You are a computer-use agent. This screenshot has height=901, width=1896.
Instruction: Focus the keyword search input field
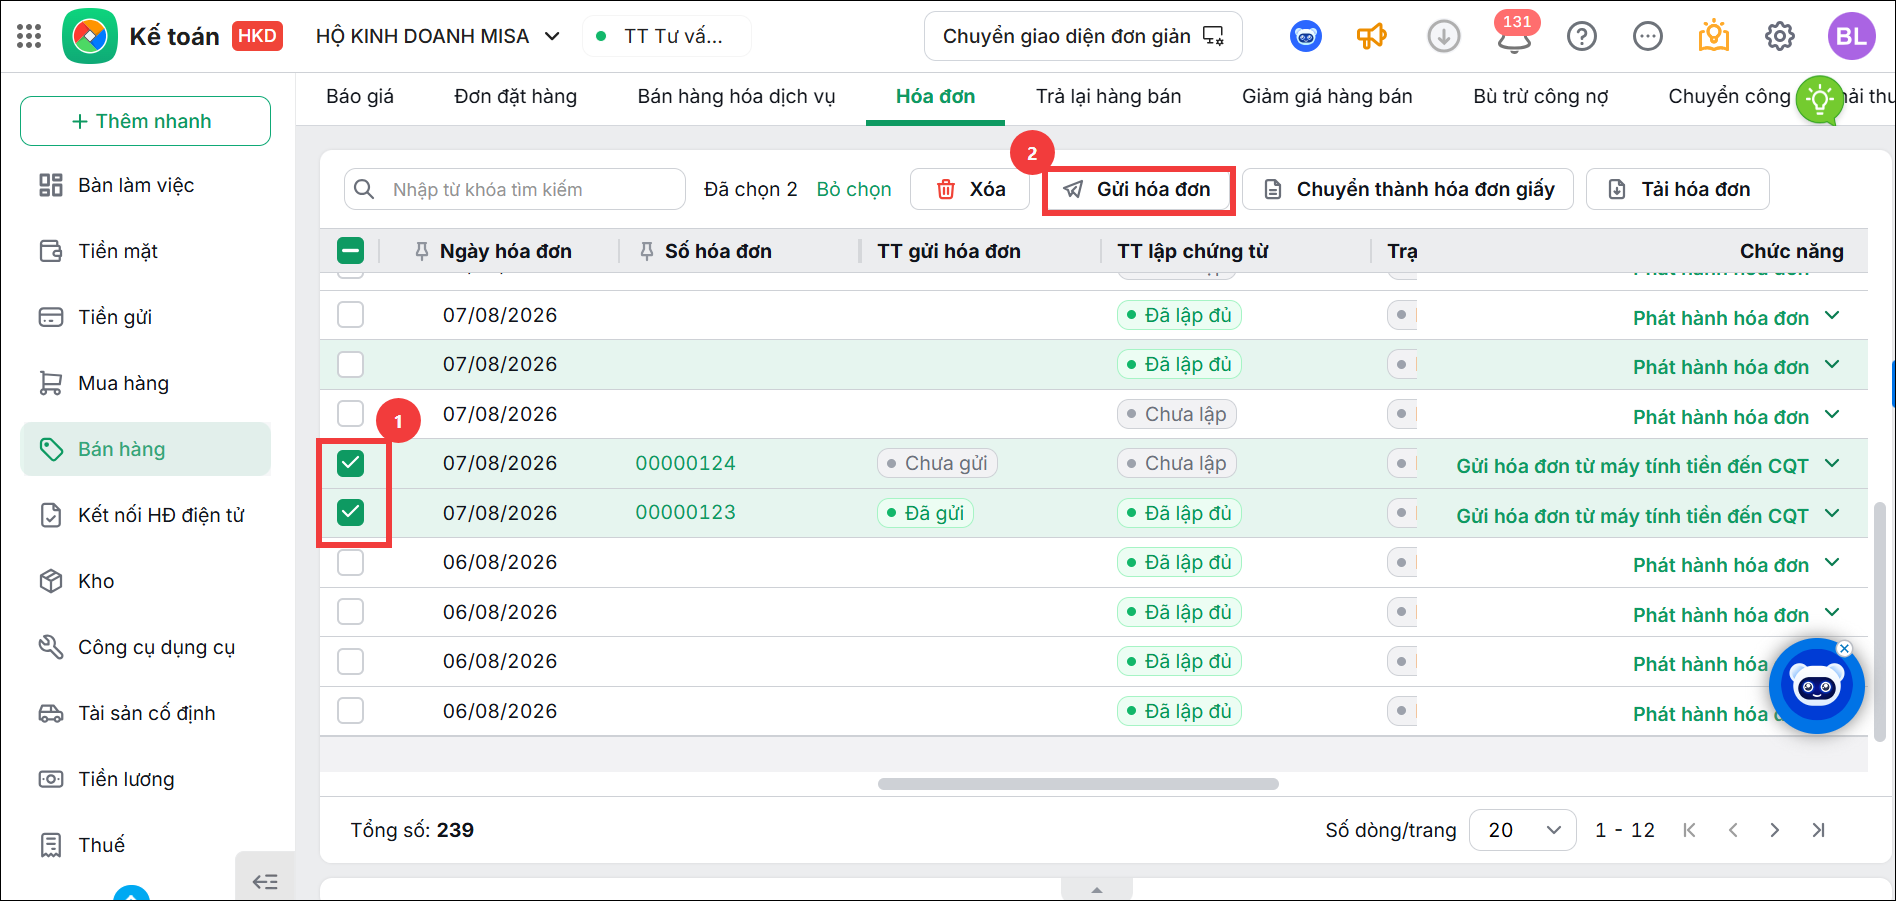coord(515,189)
